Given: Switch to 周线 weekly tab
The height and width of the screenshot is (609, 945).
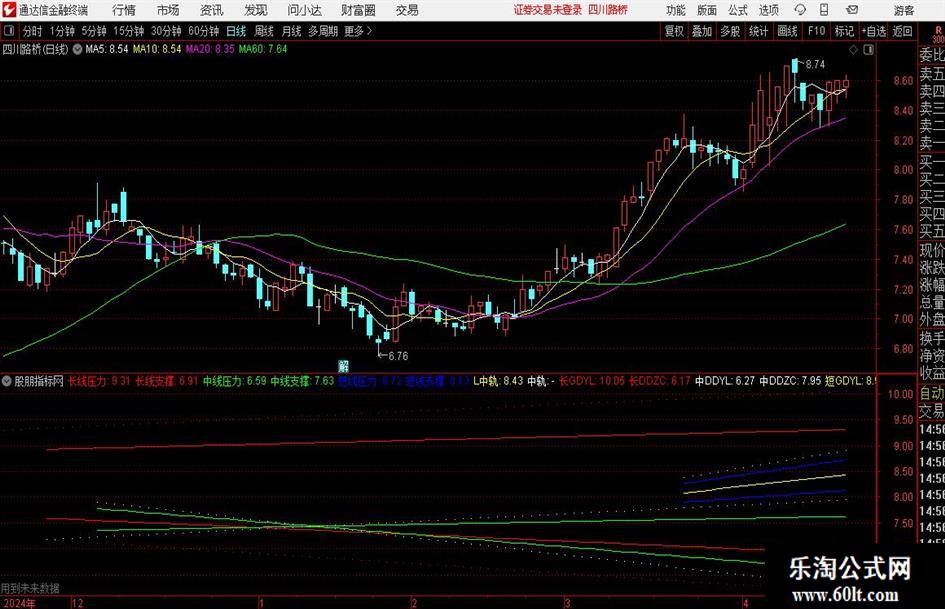Looking at the screenshot, I should tap(263, 31).
